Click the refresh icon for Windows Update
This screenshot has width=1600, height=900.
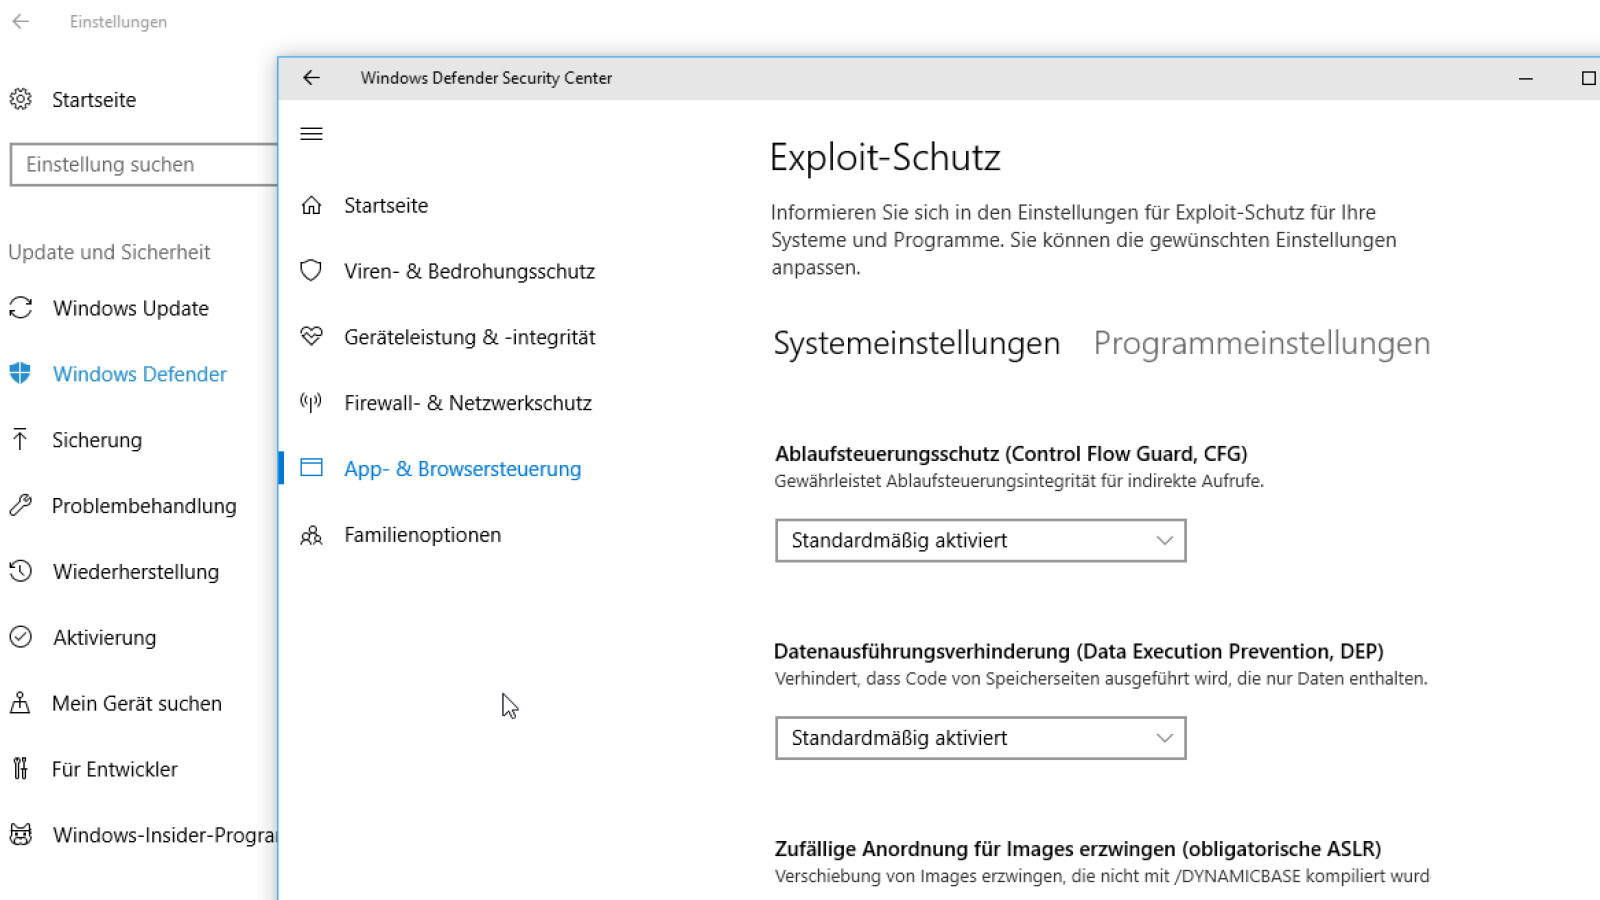click(x=21, y=307)
